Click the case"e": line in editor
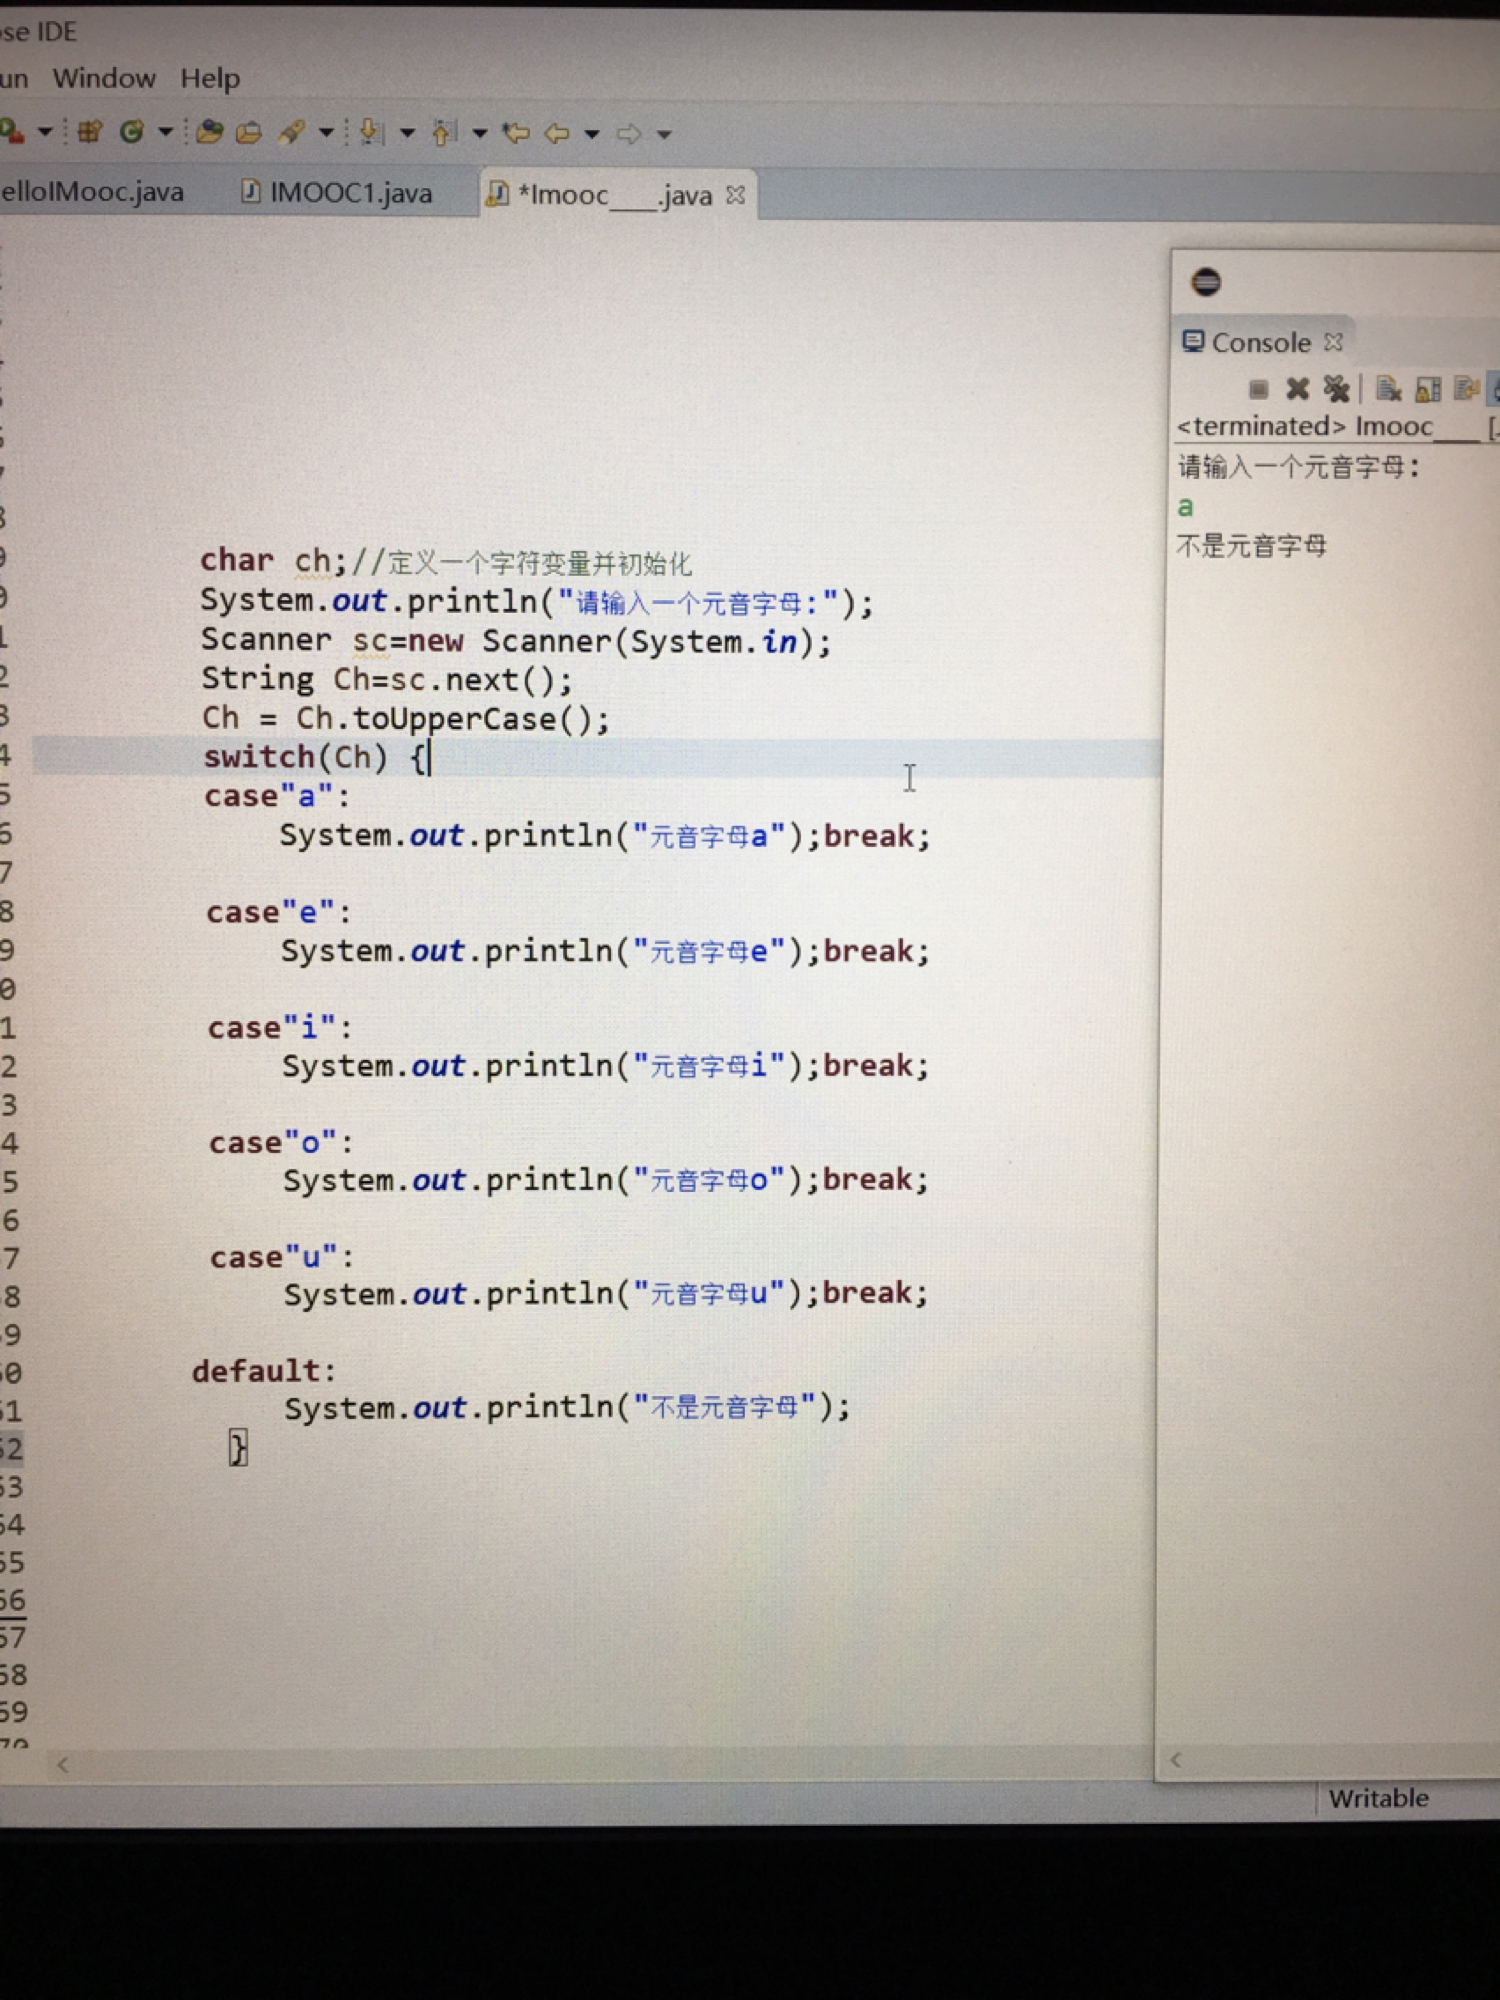Image resolution: width=1500 pixels, height=2000 pixels. (279, 913)
